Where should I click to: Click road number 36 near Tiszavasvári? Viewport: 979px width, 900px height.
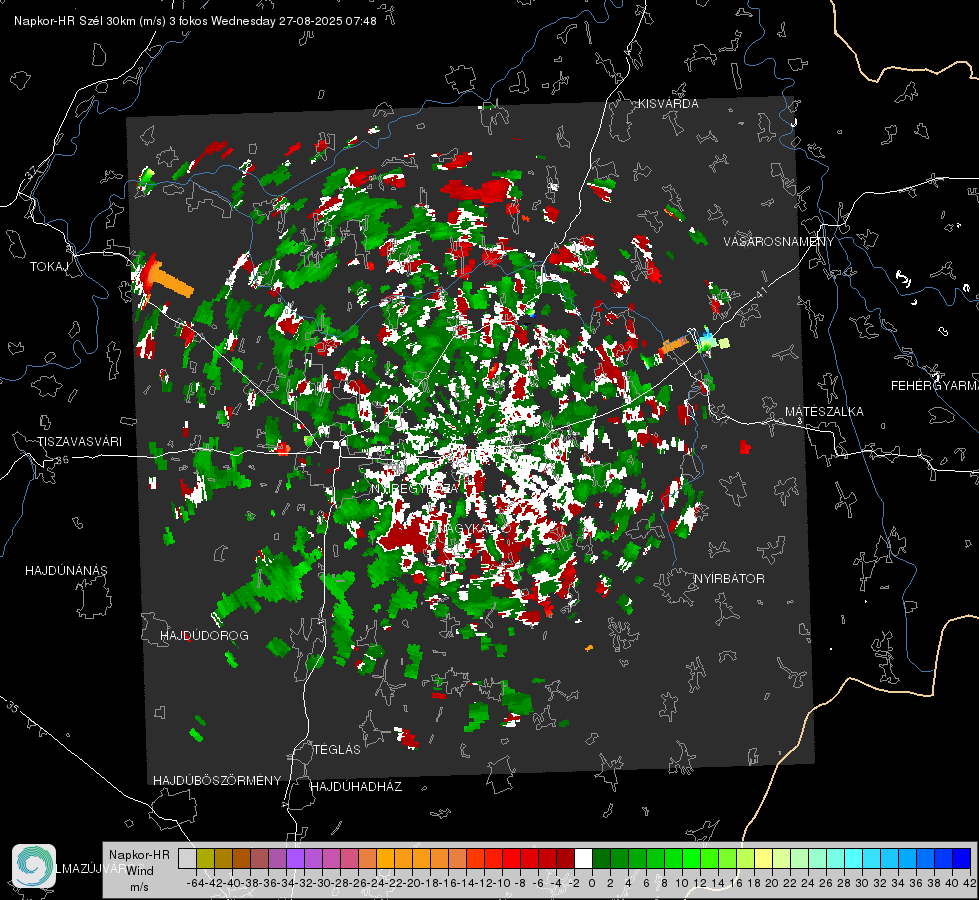click(62, 460)
